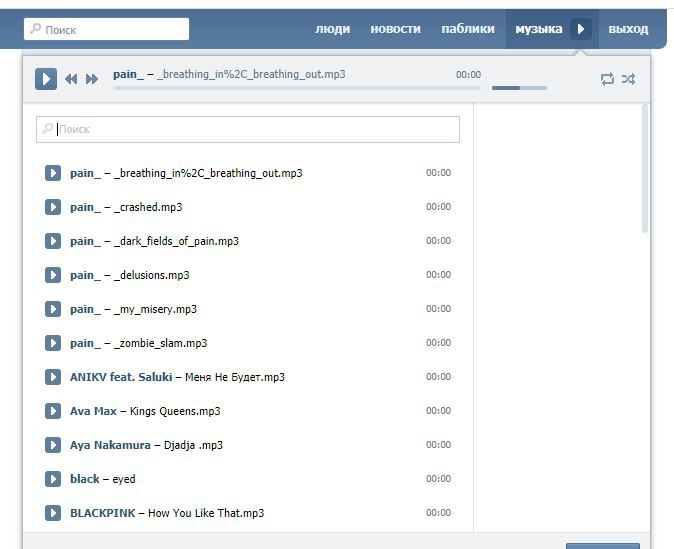The height and width of the screenshot is (549, 674).
Task: Open the музыка menu item
Action: [x=539, y=29]
